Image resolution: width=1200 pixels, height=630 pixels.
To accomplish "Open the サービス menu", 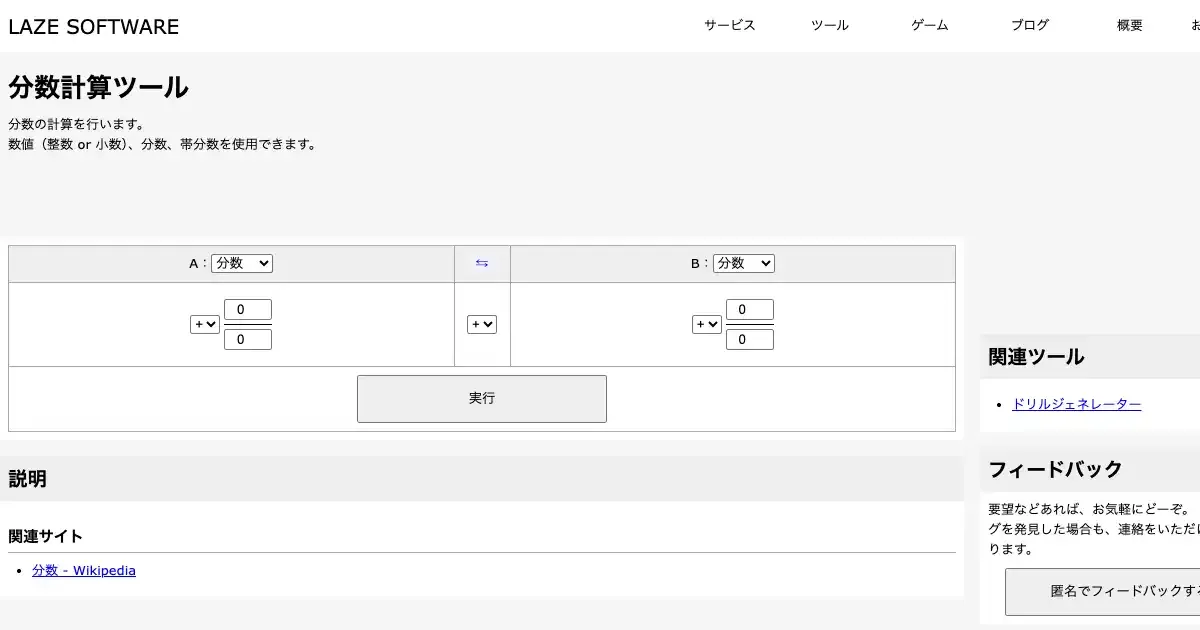I will [730, 26].
